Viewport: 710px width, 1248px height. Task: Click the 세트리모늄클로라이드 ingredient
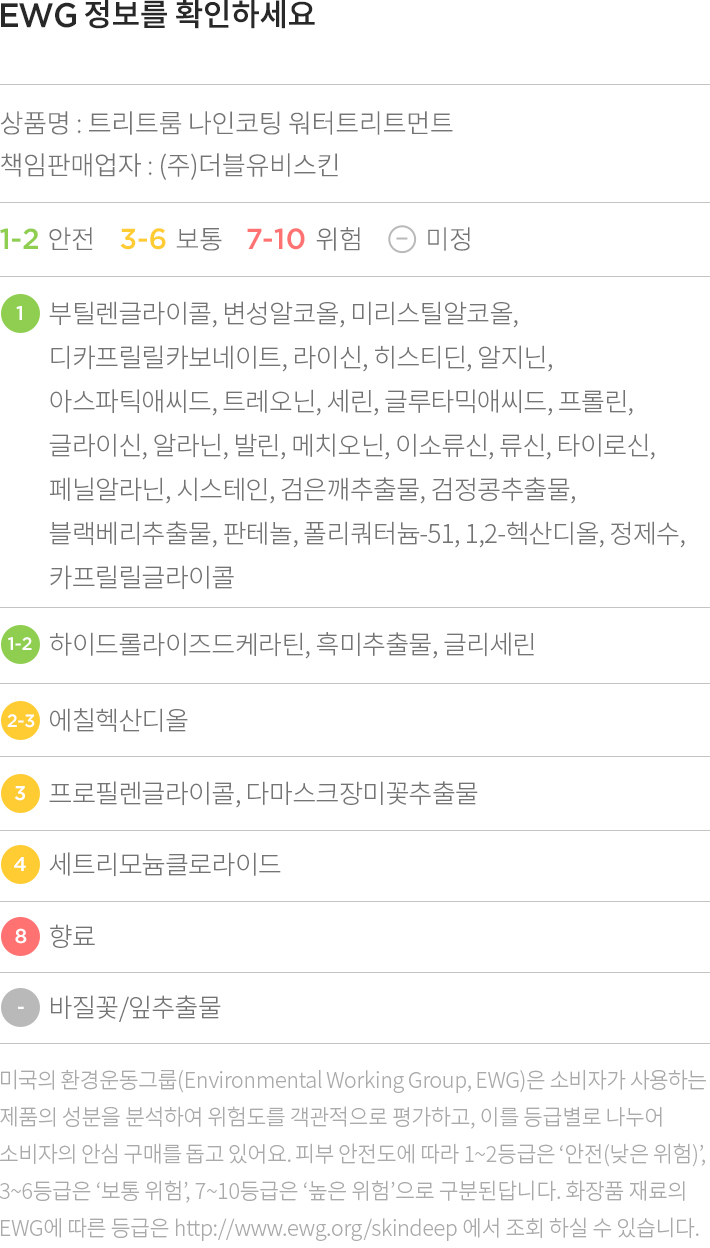(x=165, y=865)
